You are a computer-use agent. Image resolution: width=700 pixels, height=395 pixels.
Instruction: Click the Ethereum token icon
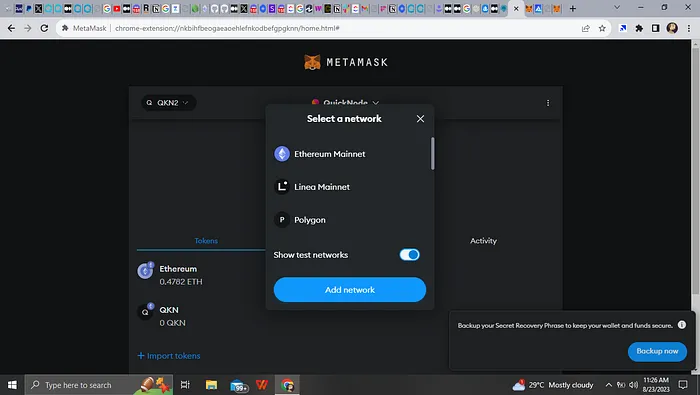(x=145, y=271)
